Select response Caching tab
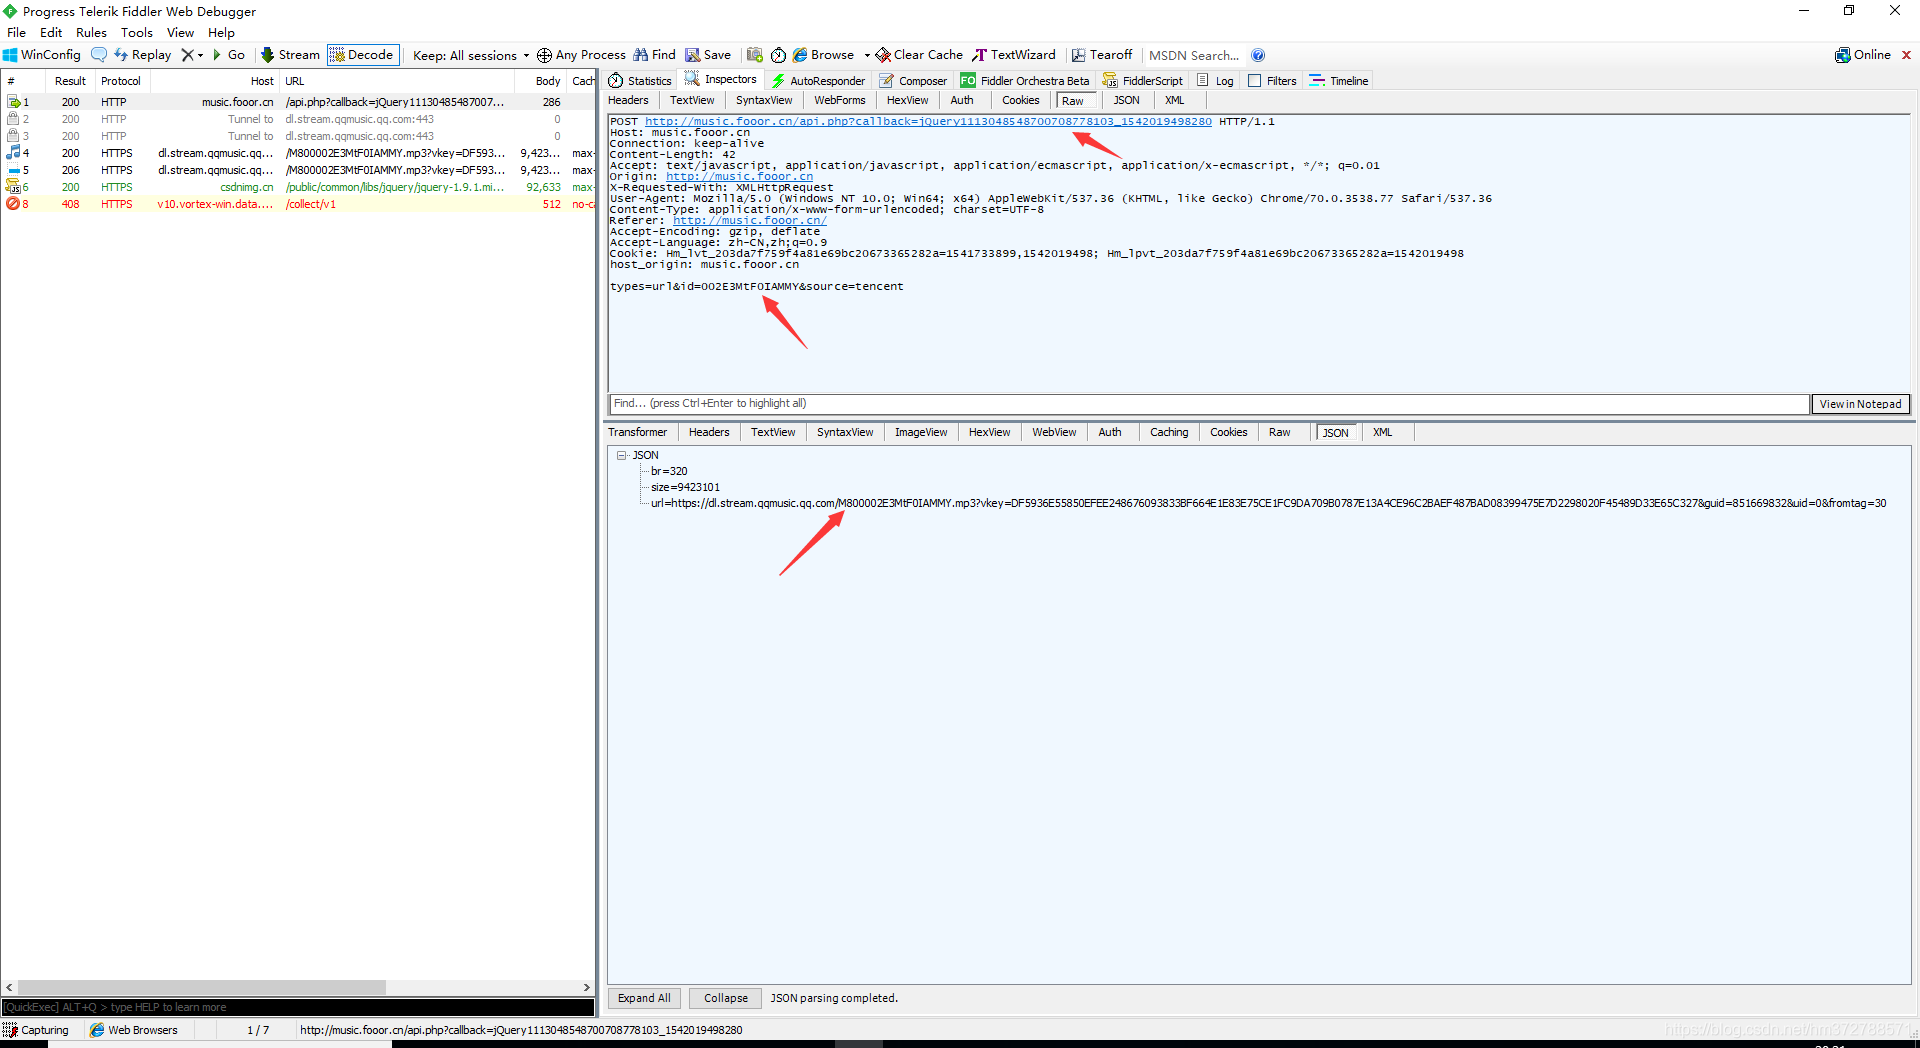The width and height of the screenshot is (1920, 1048). [x=1169, y=432]
